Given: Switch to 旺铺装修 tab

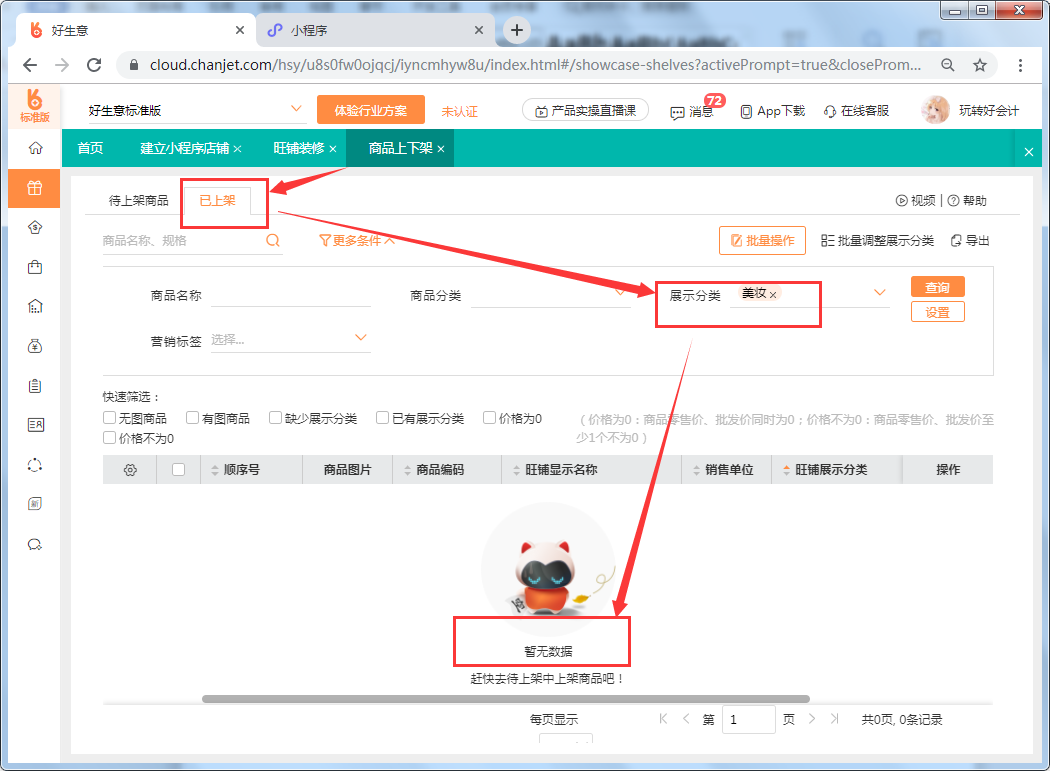Looking at the screenshot, I should (299, 148).
